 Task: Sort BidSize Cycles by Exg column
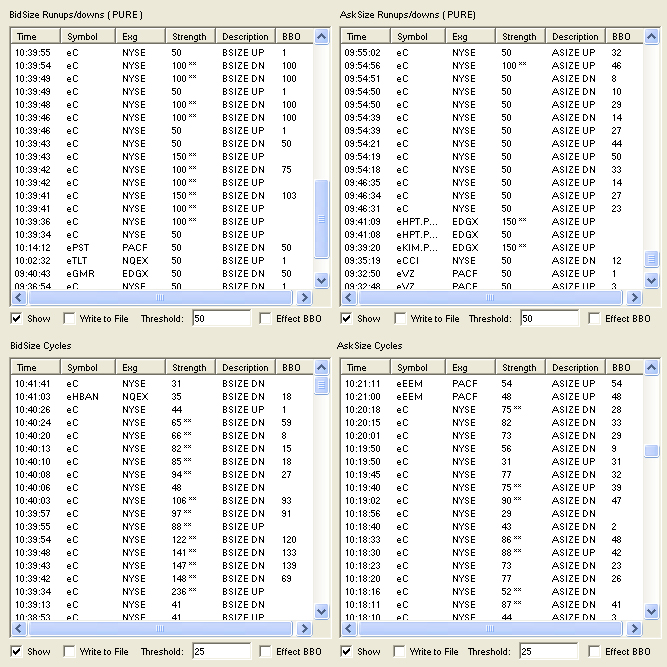coord(140,368)
